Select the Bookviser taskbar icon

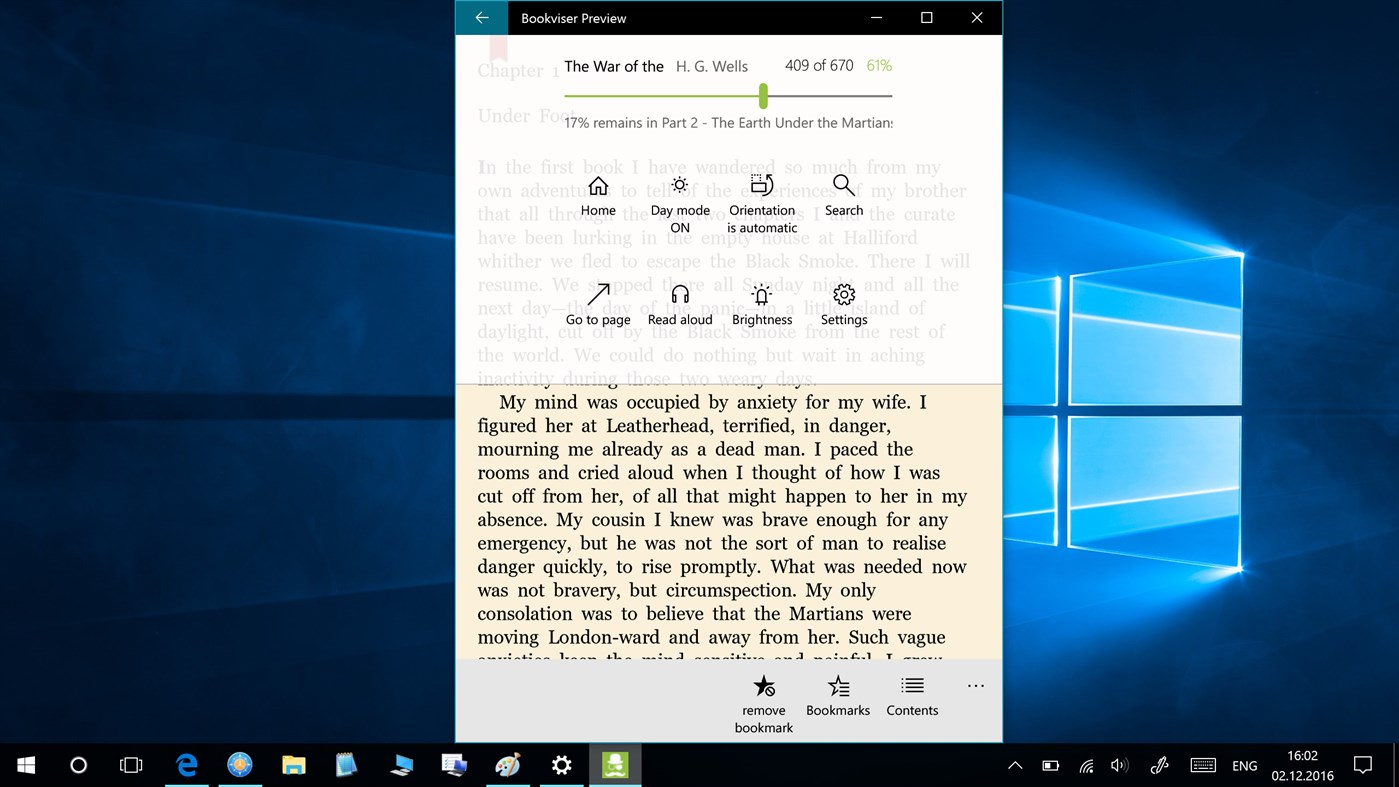[614, 765]
